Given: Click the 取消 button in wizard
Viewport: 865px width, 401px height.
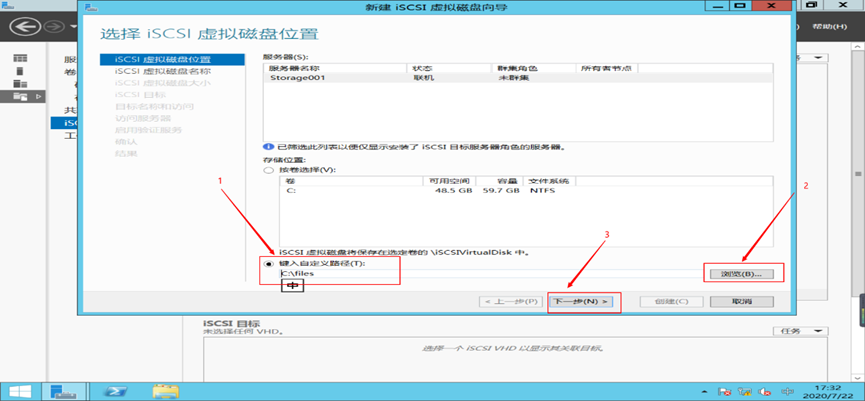Looking at the screenshot, I should (742, 302).
